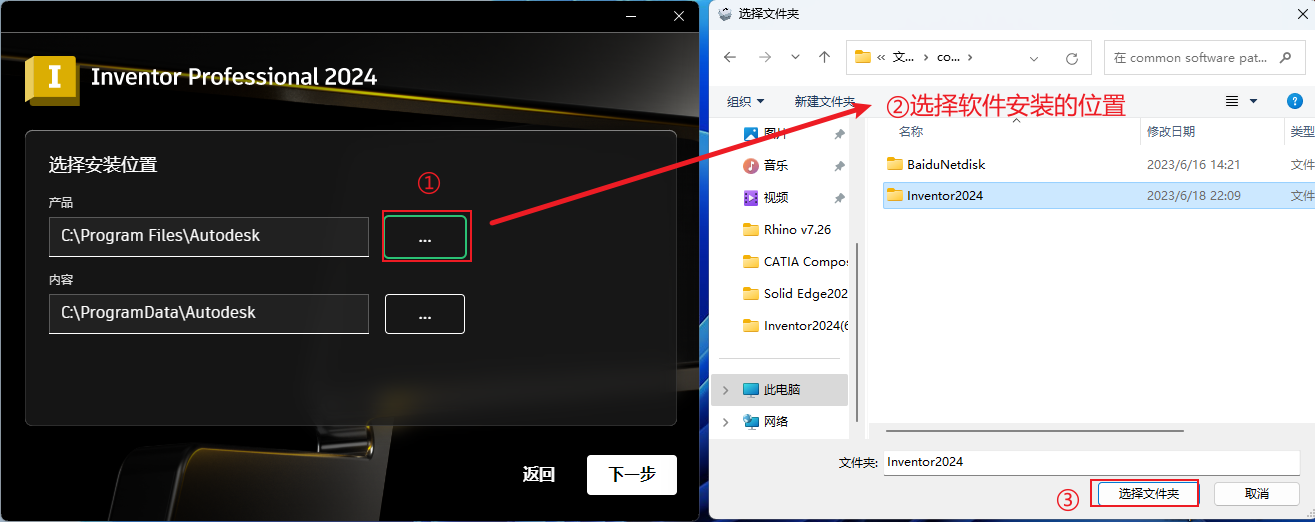Screen dimensions: 1315x522
Task: Select 网络 in the navigation pane
Action: click(x=776, y=422)
